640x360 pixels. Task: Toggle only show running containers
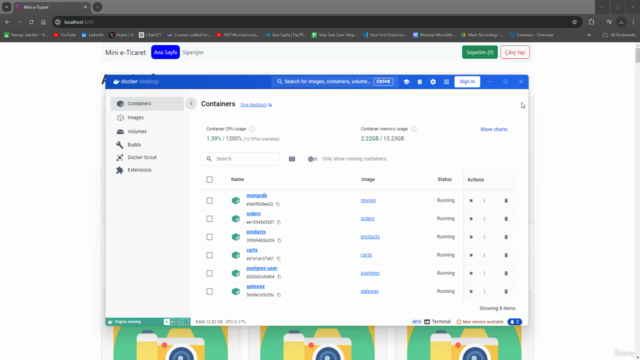[x=312, y=159]
